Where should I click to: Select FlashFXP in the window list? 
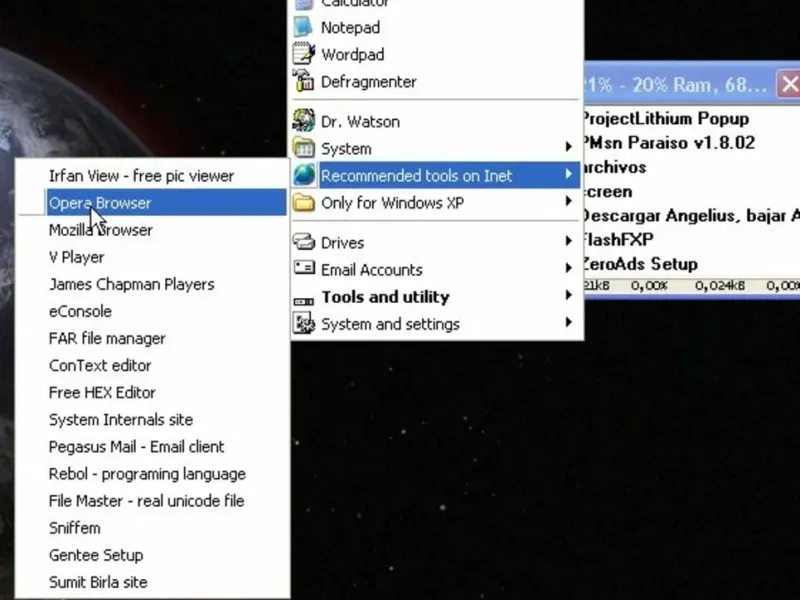pyautogui.click(x=618, y=240)
